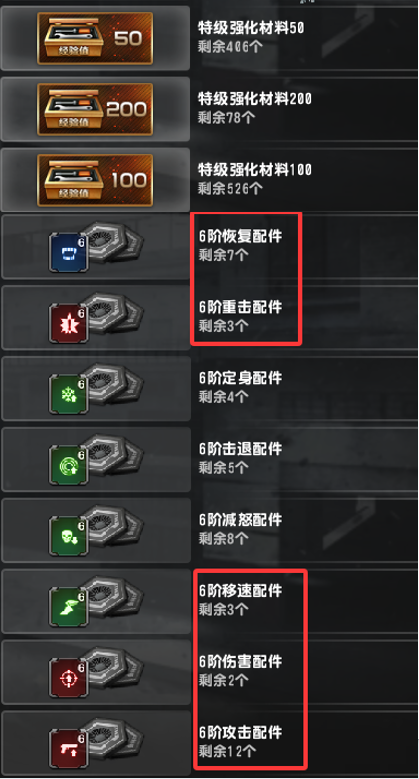Click the 6阶攻击配件 text label
This screenshot has height=779, width=419.
tap(241, 733)
